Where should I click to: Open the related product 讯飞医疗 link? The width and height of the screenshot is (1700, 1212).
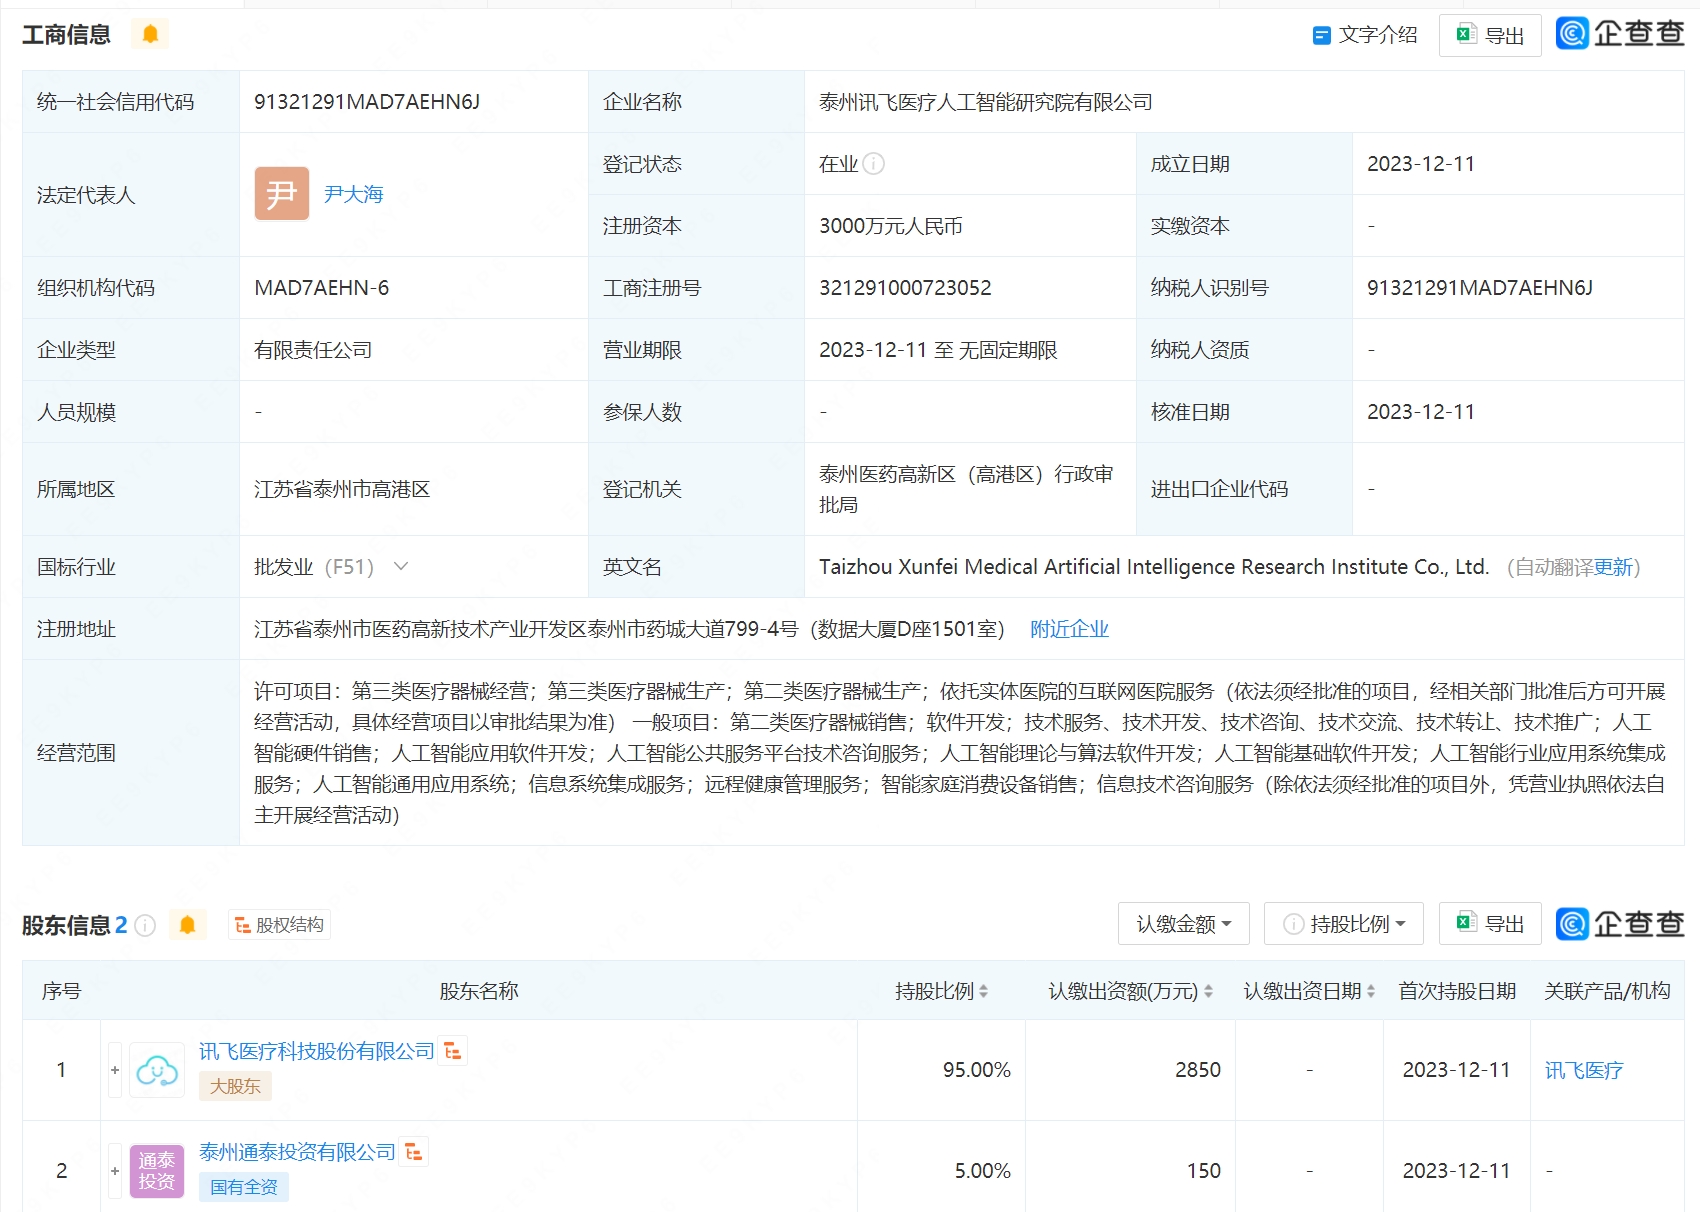(1584, 1071)
